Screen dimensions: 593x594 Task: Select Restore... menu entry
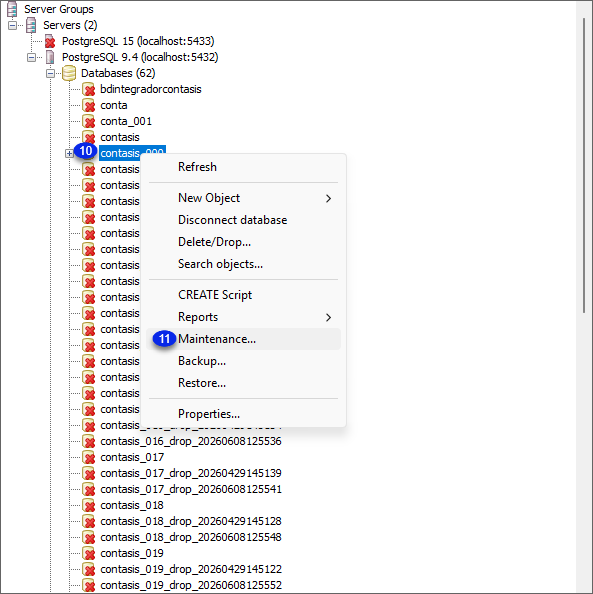(243, 383)
